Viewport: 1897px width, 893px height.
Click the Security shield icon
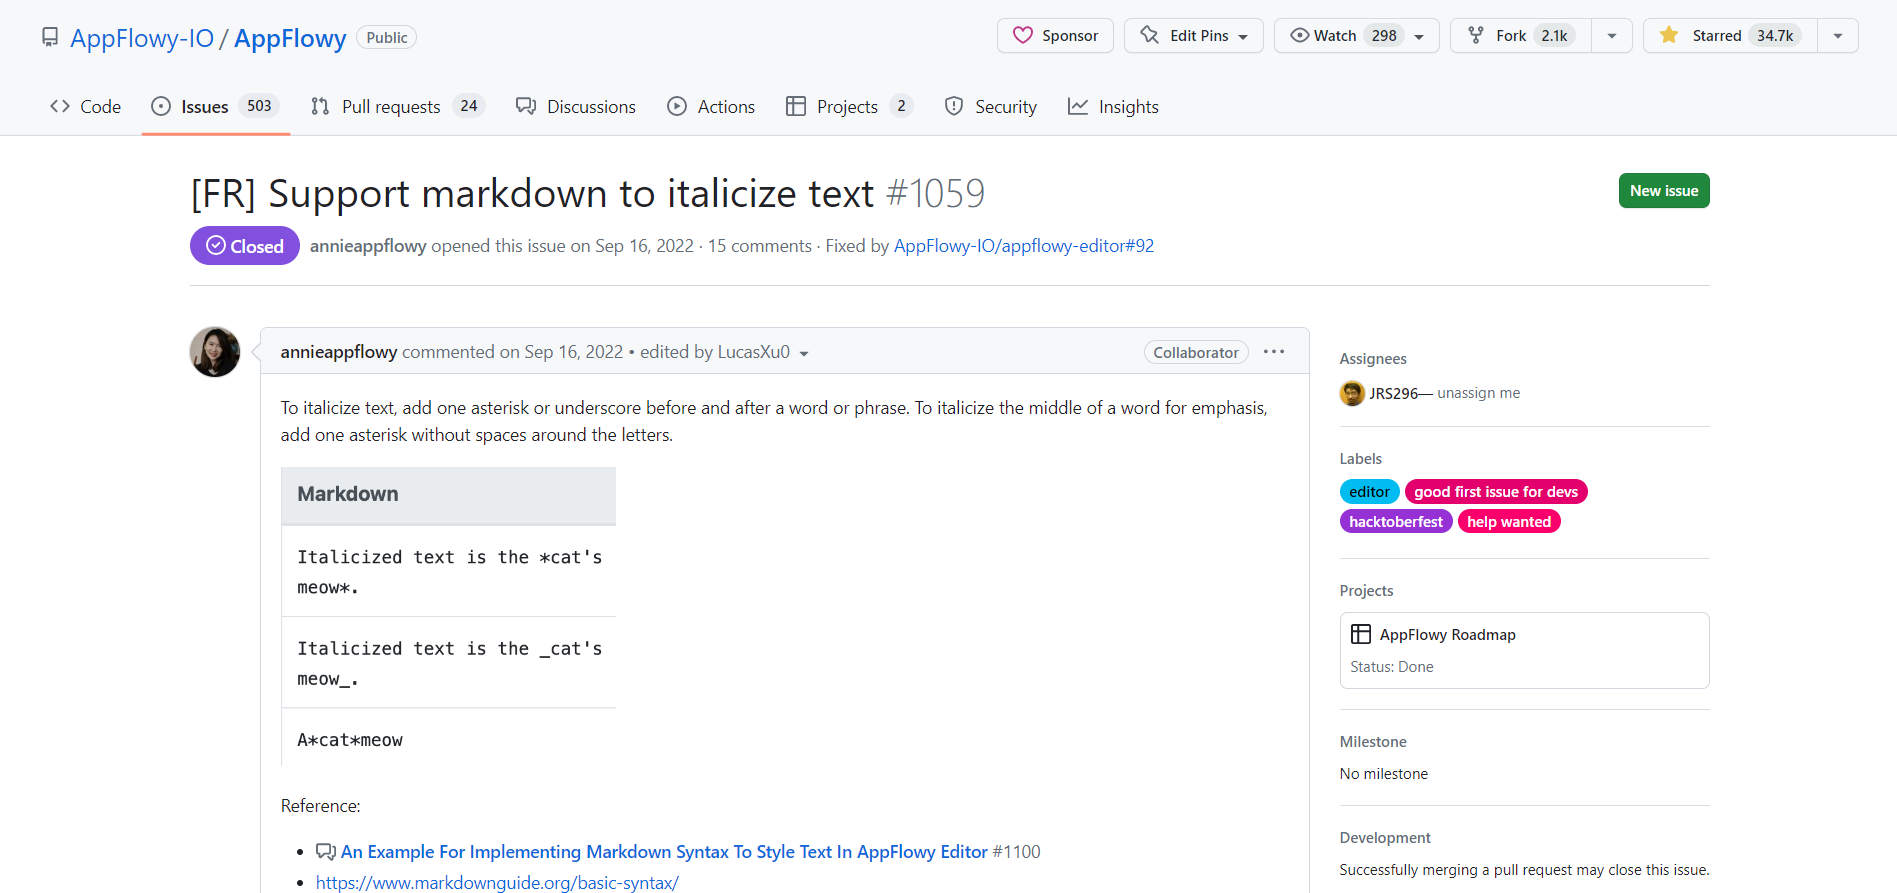[954, 106]
